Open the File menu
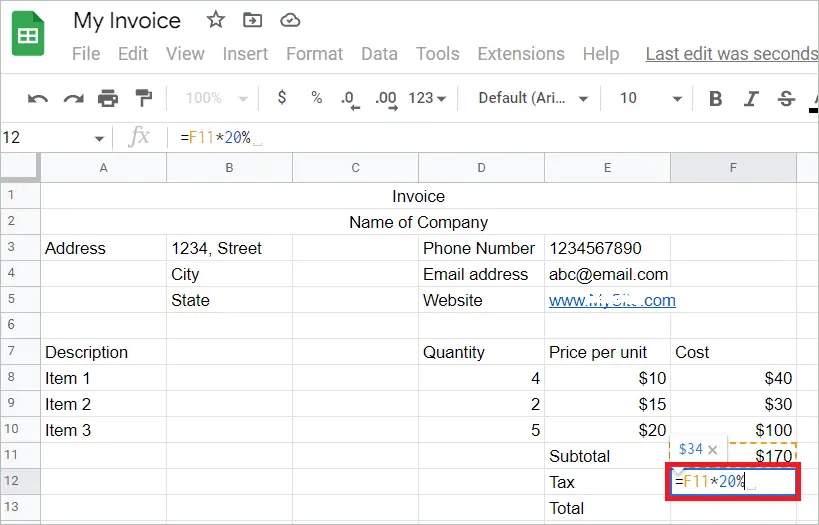Image resolution: width=819 pixels, height=525 pixels. click(86, 54)
